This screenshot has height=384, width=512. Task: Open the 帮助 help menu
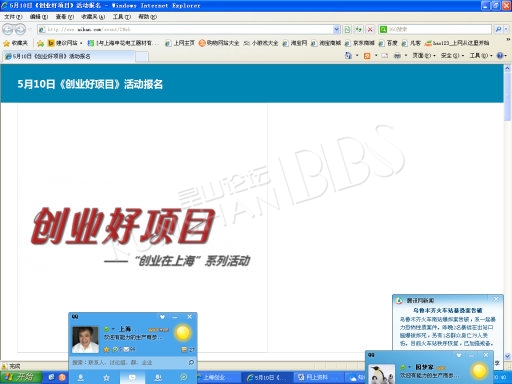(x=147, y=16)
